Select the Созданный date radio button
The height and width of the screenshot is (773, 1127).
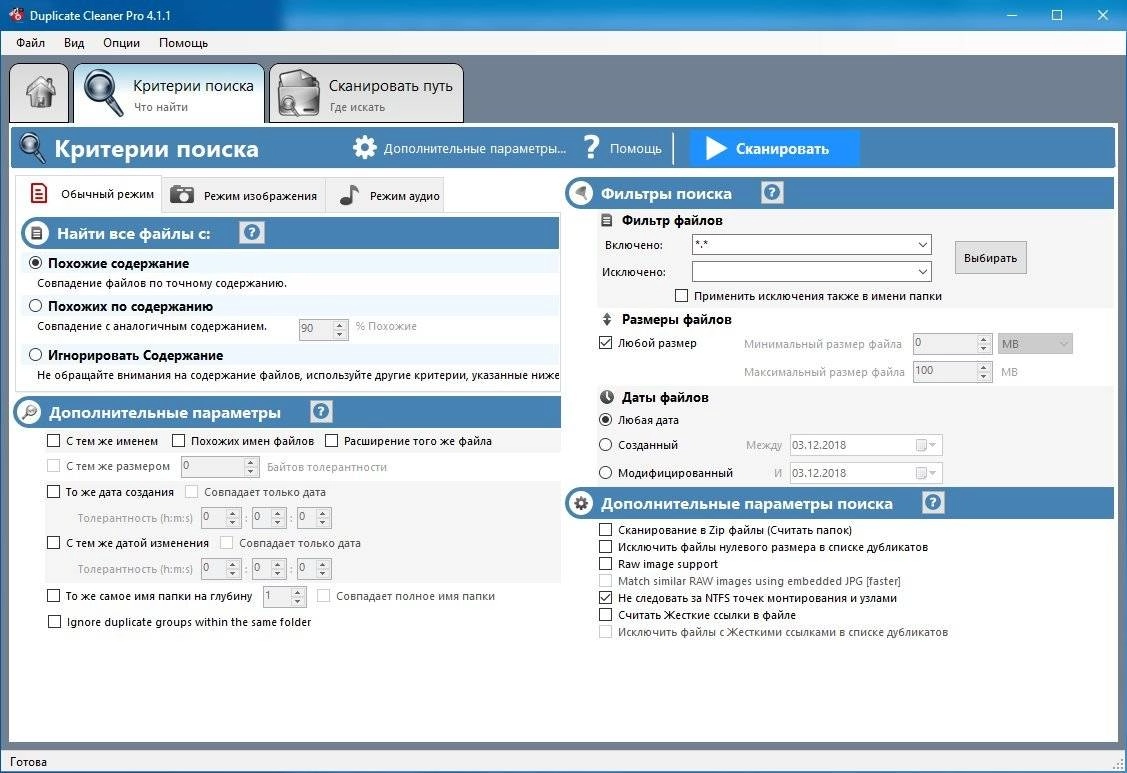pos(605,444)
